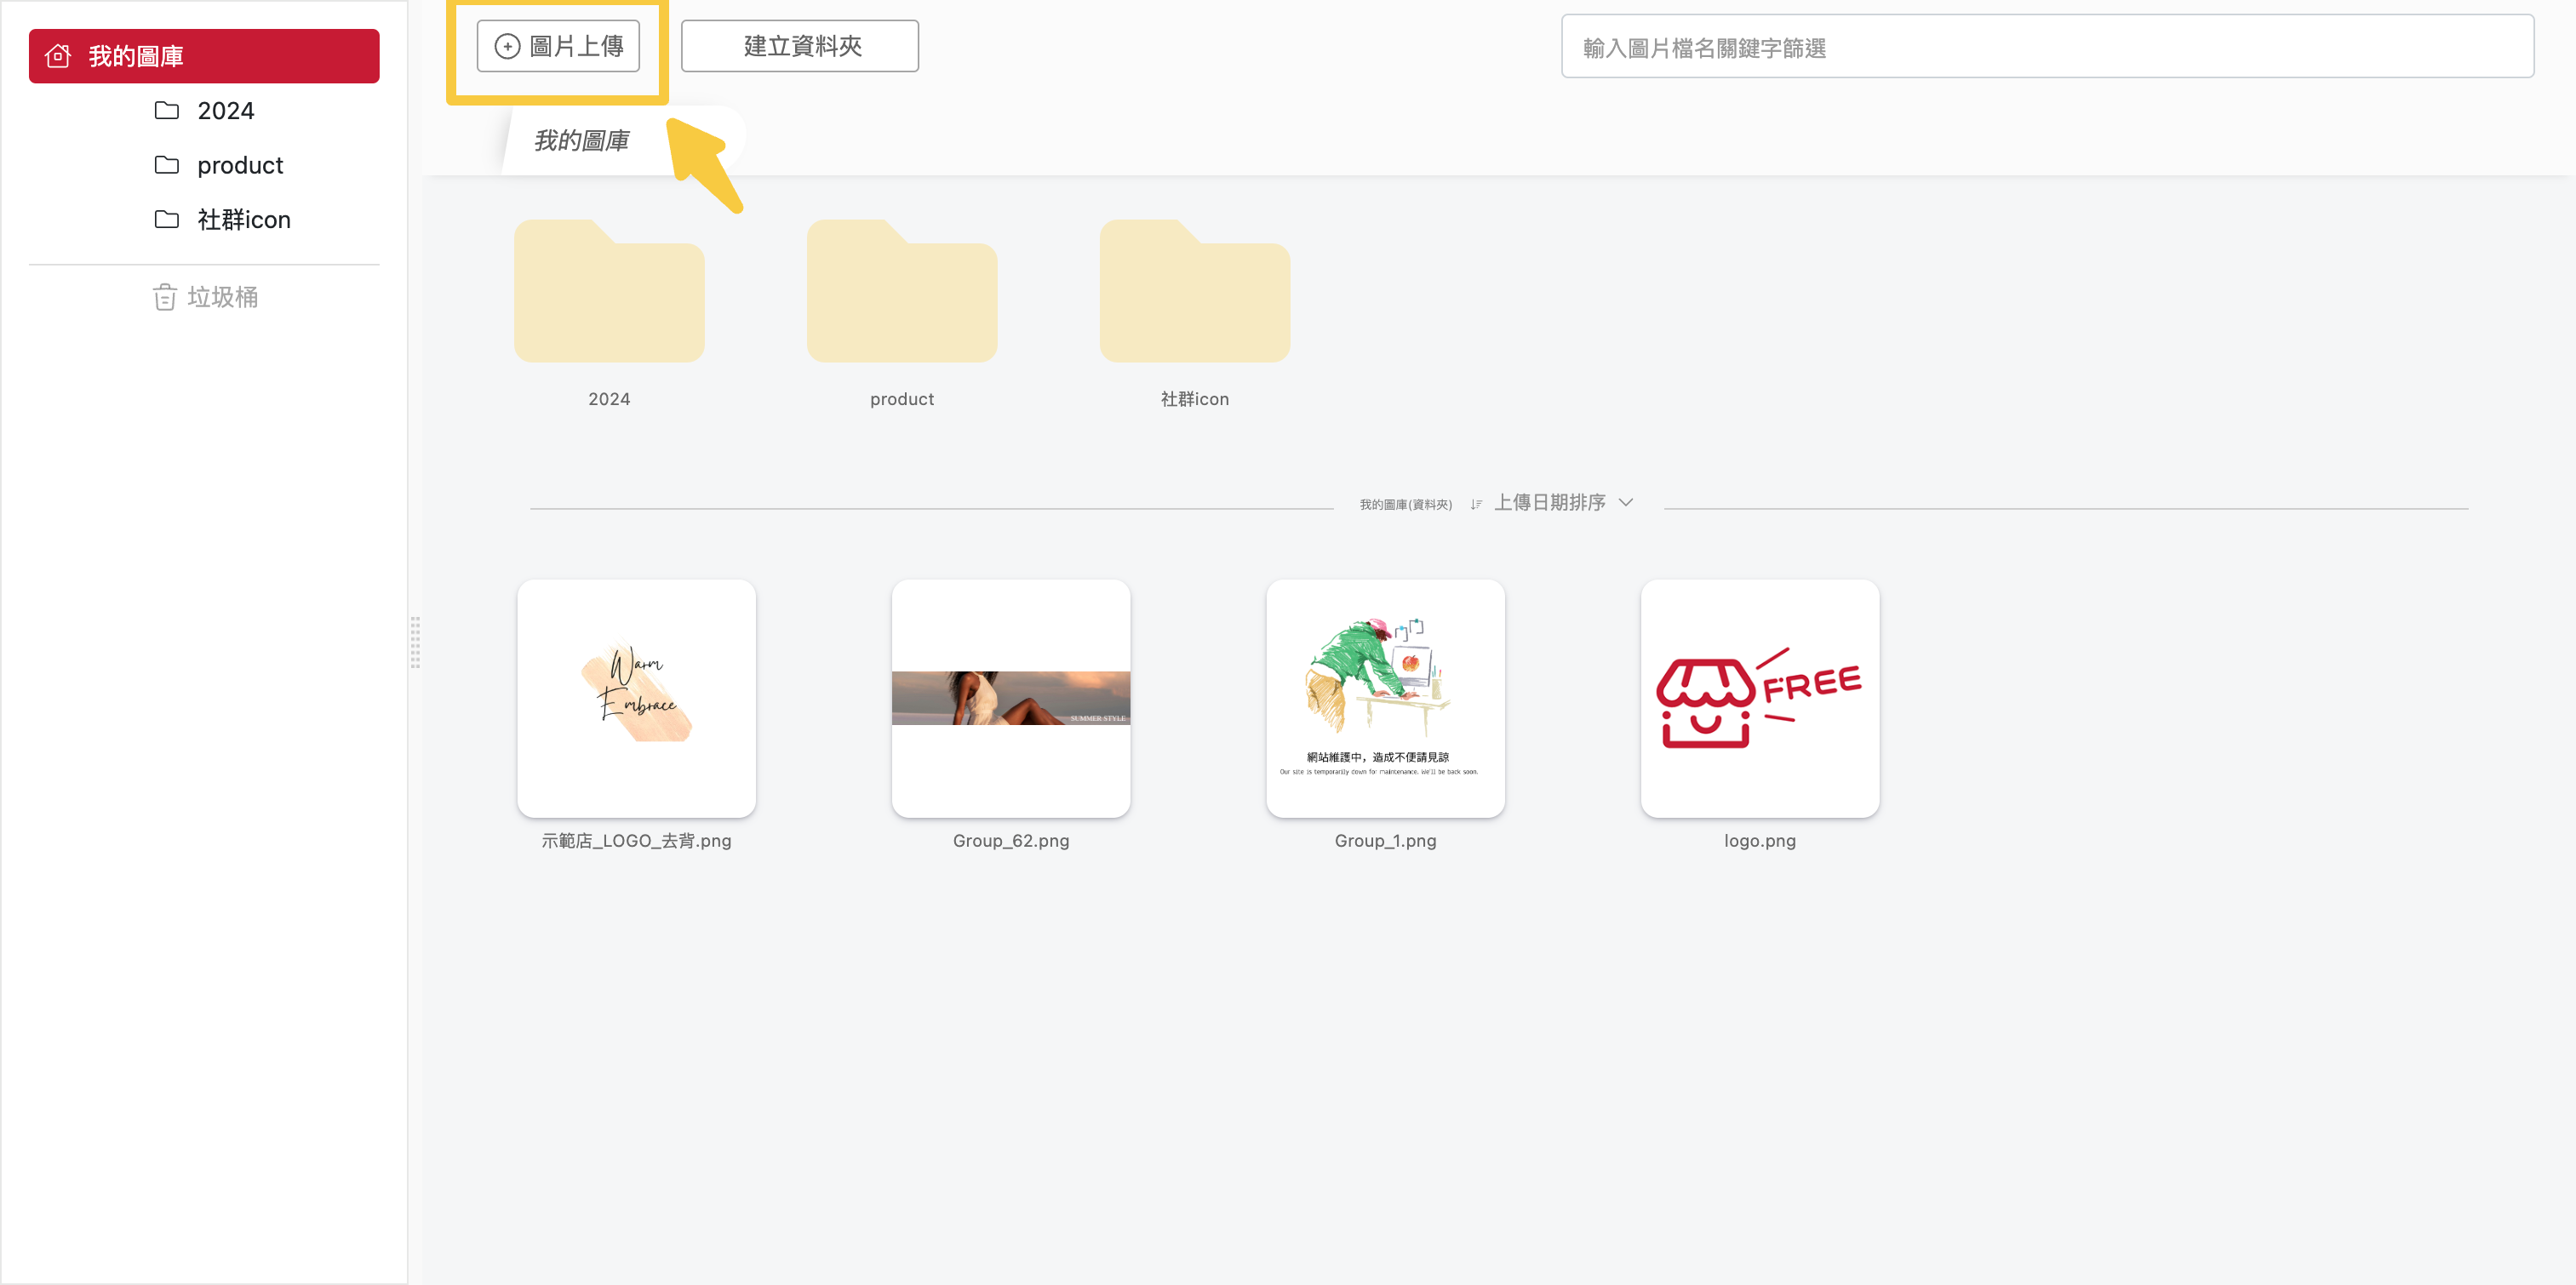Click the chevron next to 上傳日期排序
Screen dimensions: 2576x1285
point(1626,503)
